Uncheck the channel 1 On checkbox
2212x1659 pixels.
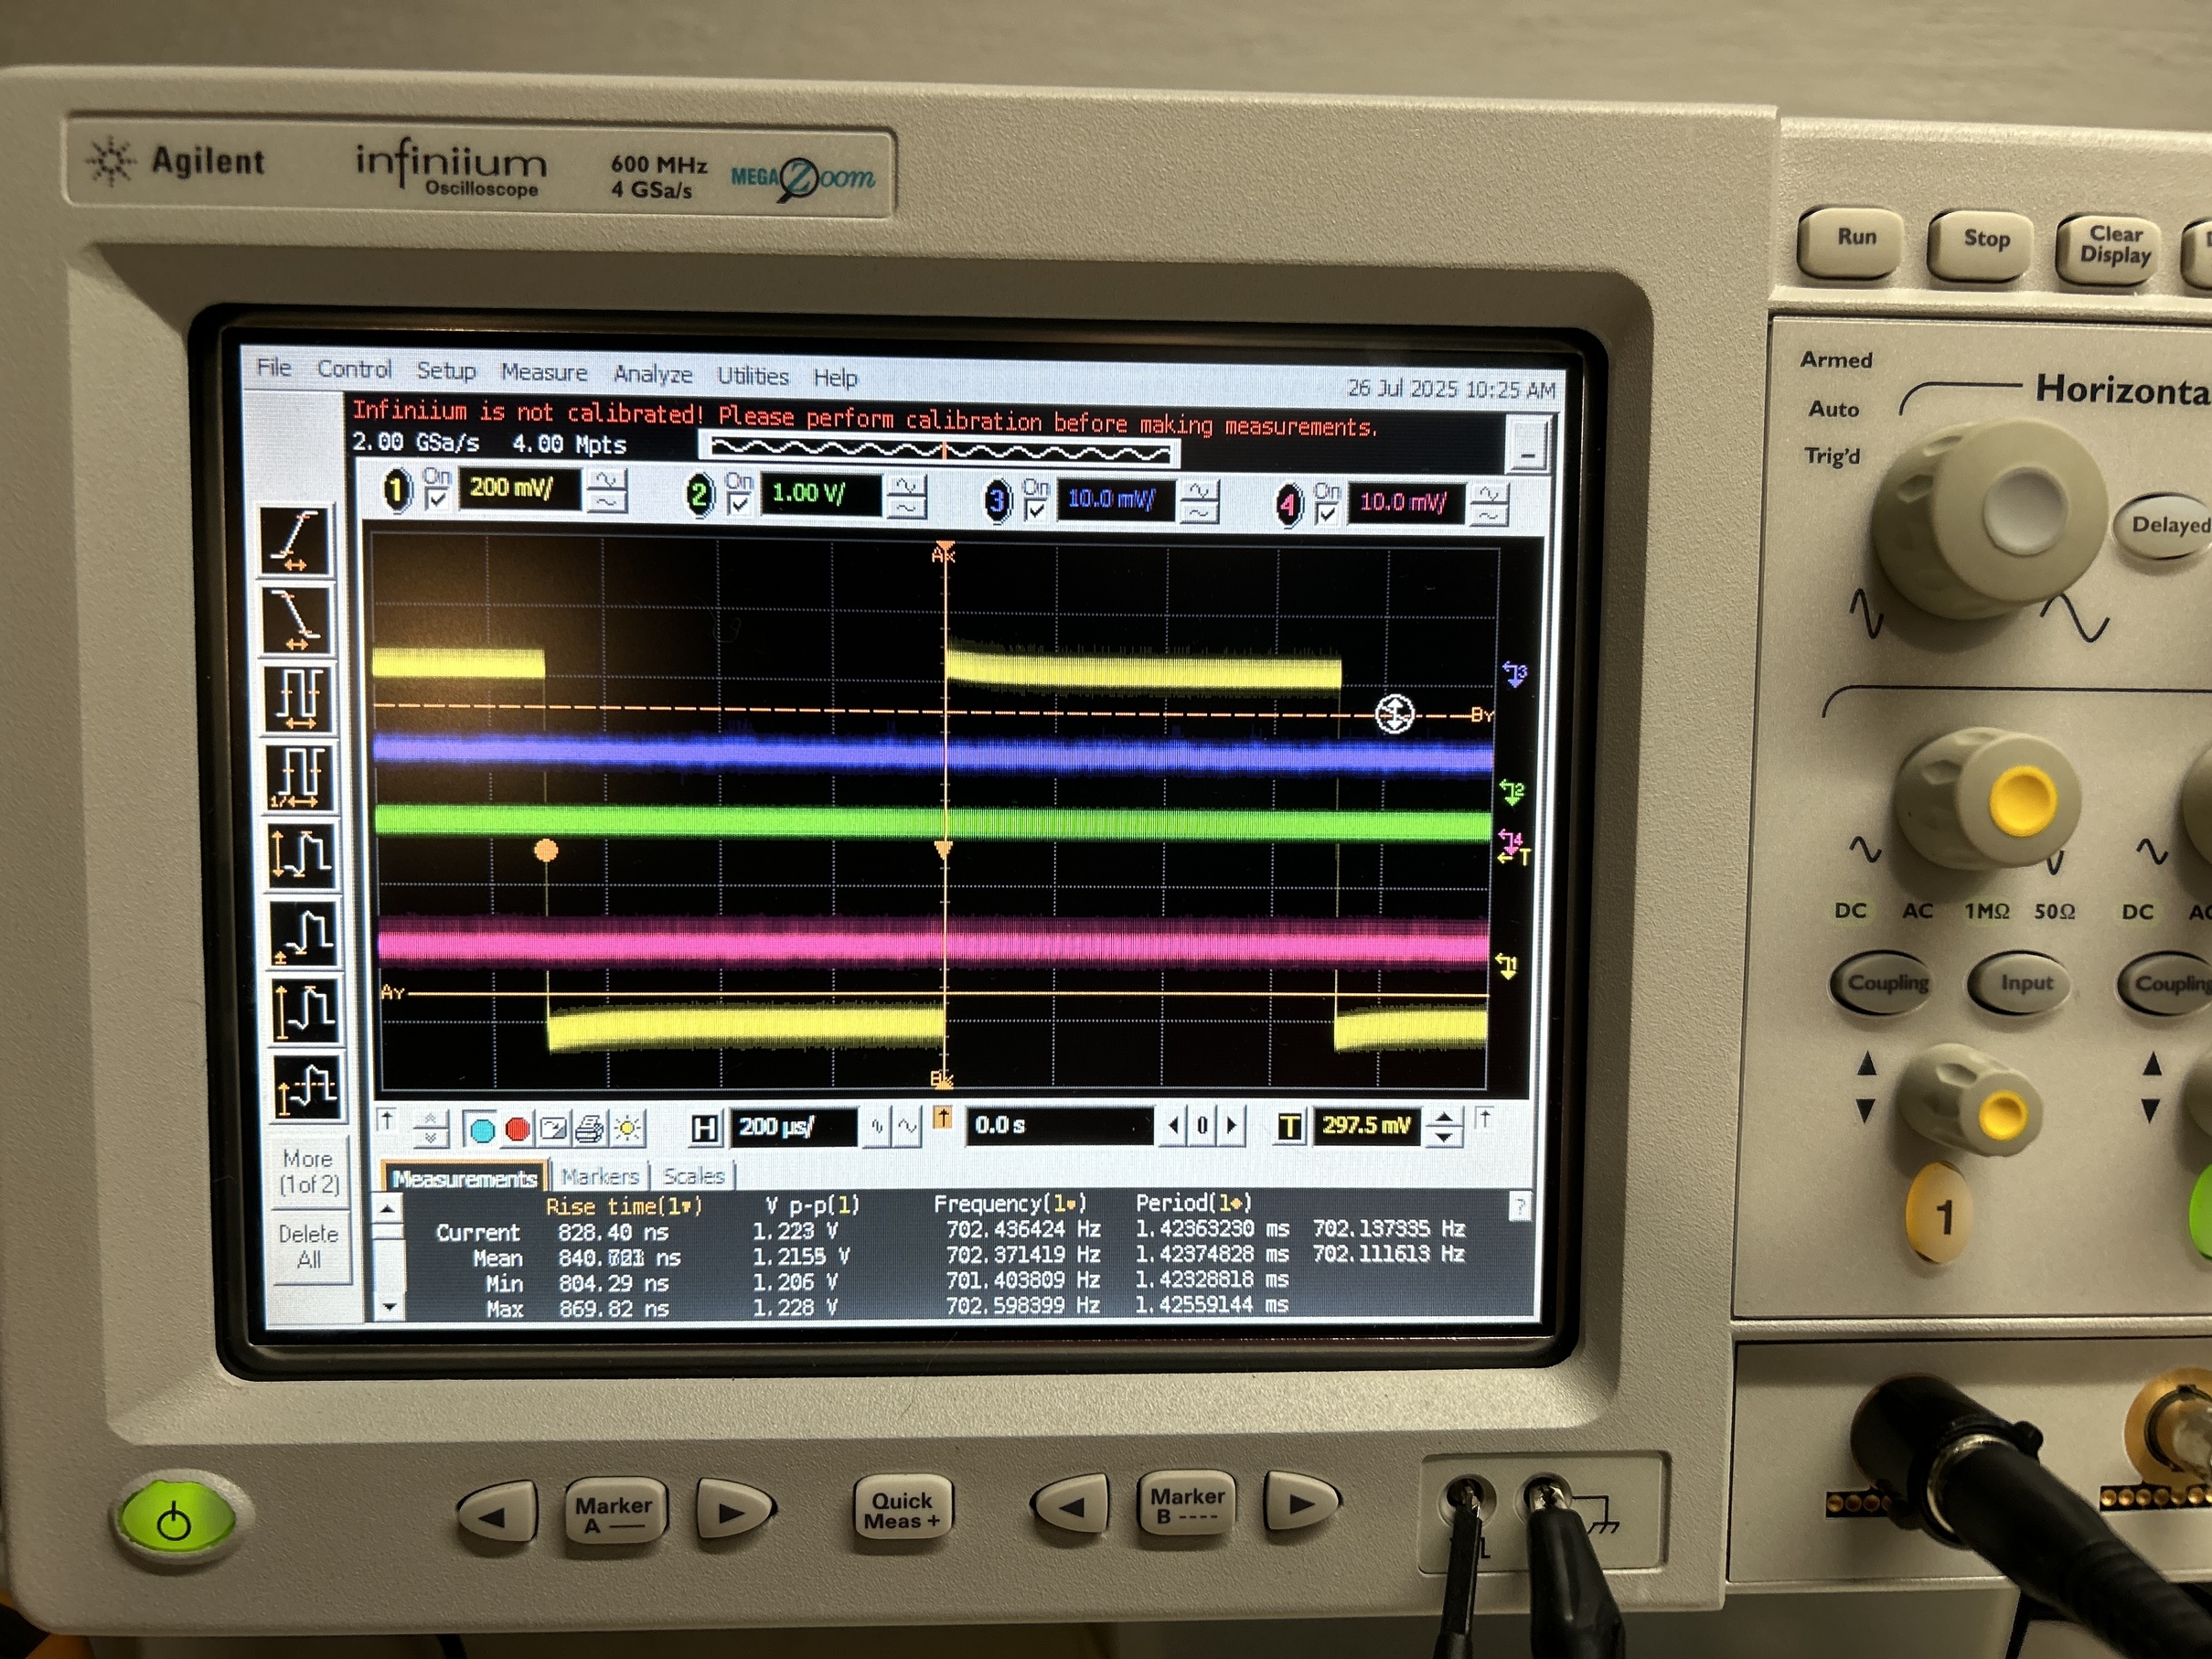[437, 499]
